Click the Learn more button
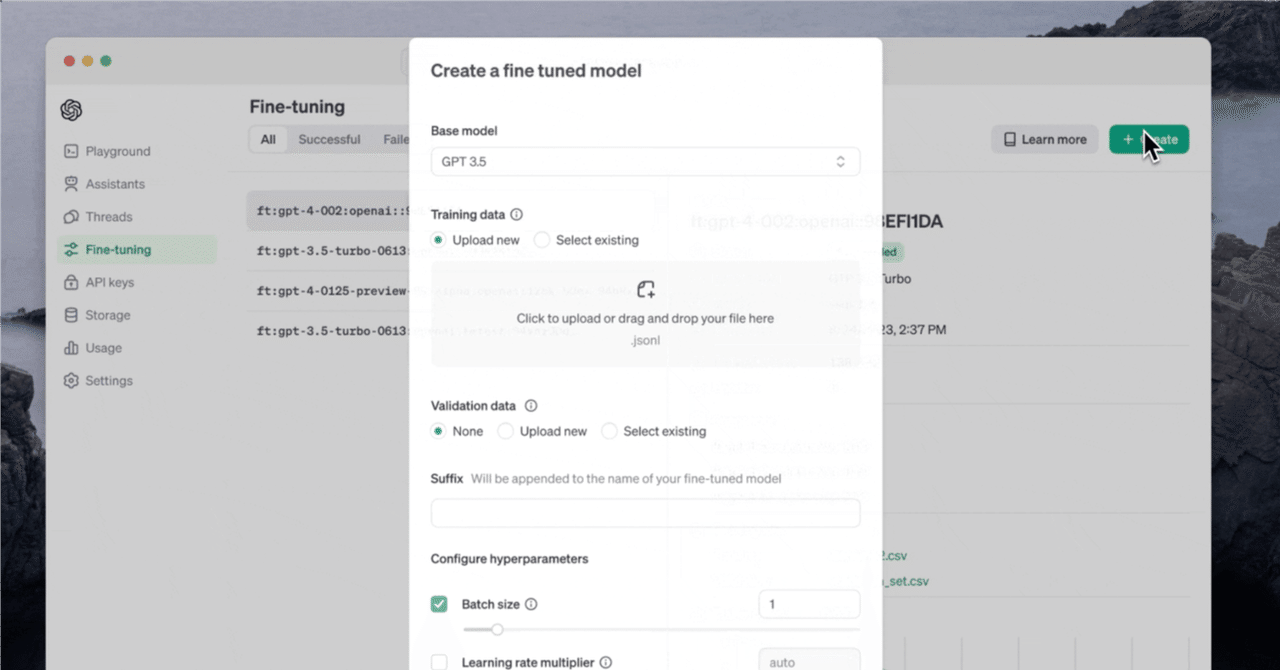 (1044, 139)
